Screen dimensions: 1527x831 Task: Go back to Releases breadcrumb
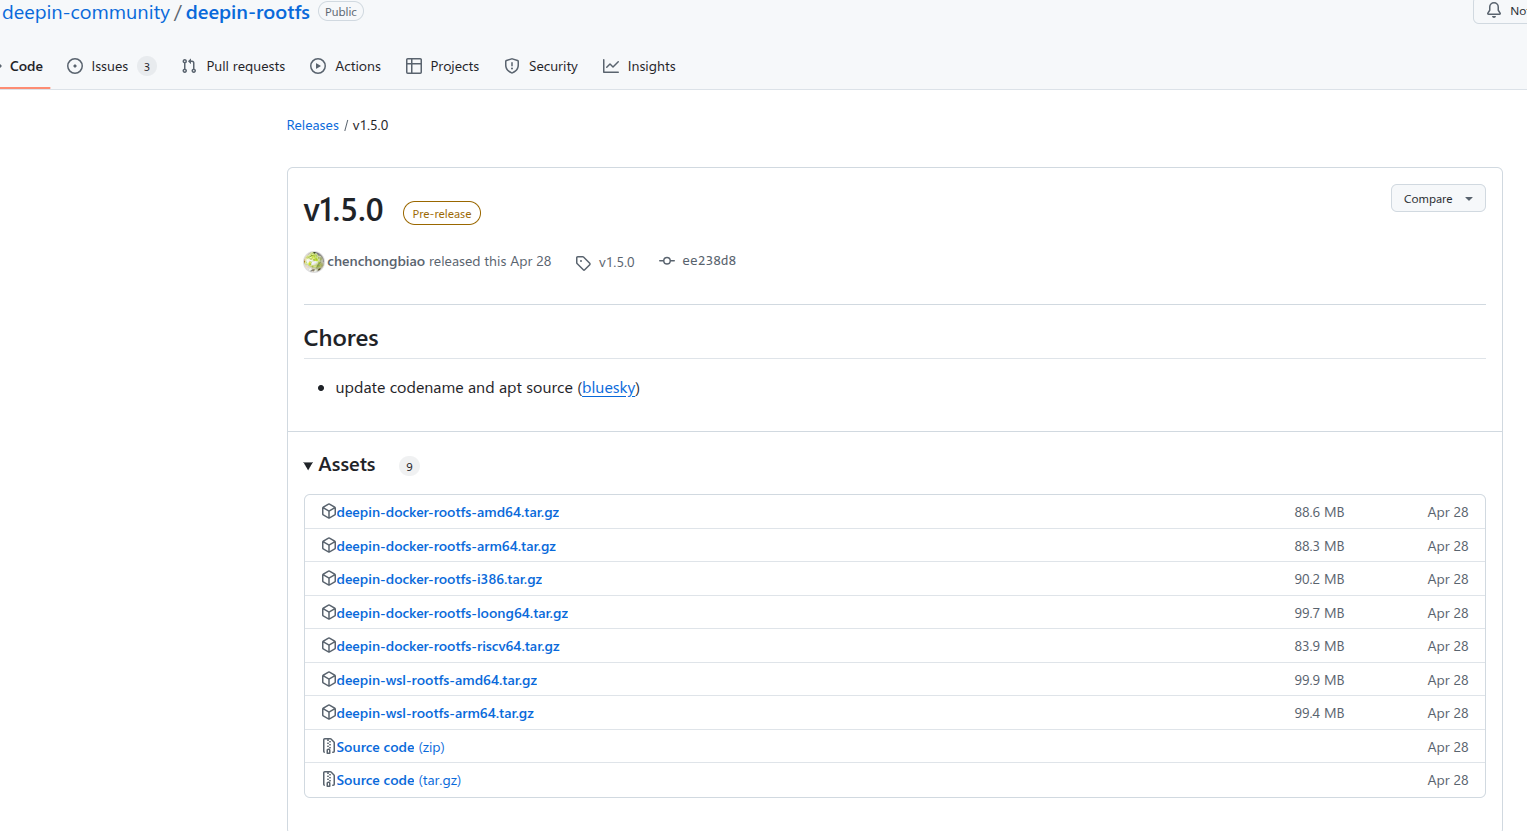point(313,125)
